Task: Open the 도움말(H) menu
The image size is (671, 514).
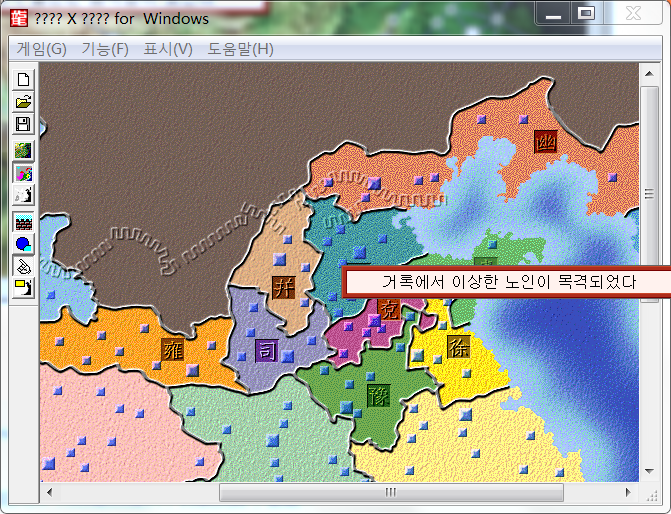Action: click(240, 49)
